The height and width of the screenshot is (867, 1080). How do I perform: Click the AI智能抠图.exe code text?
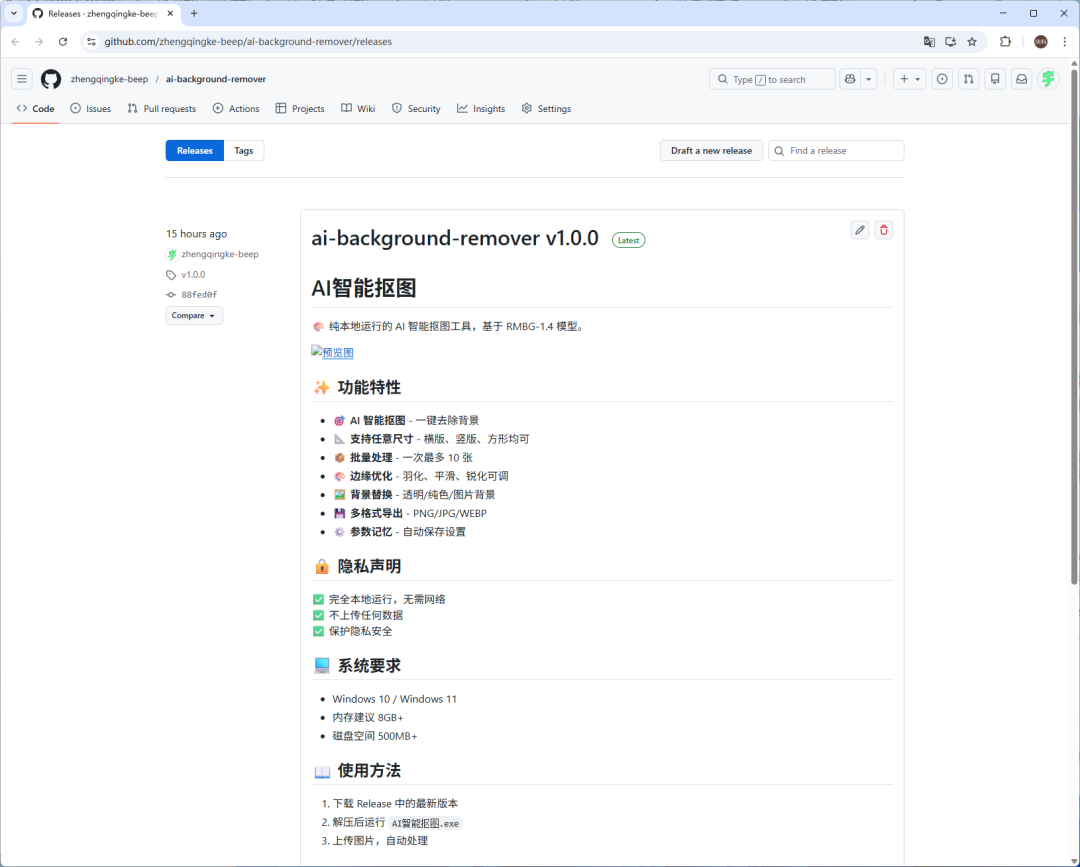pos(425,824)
